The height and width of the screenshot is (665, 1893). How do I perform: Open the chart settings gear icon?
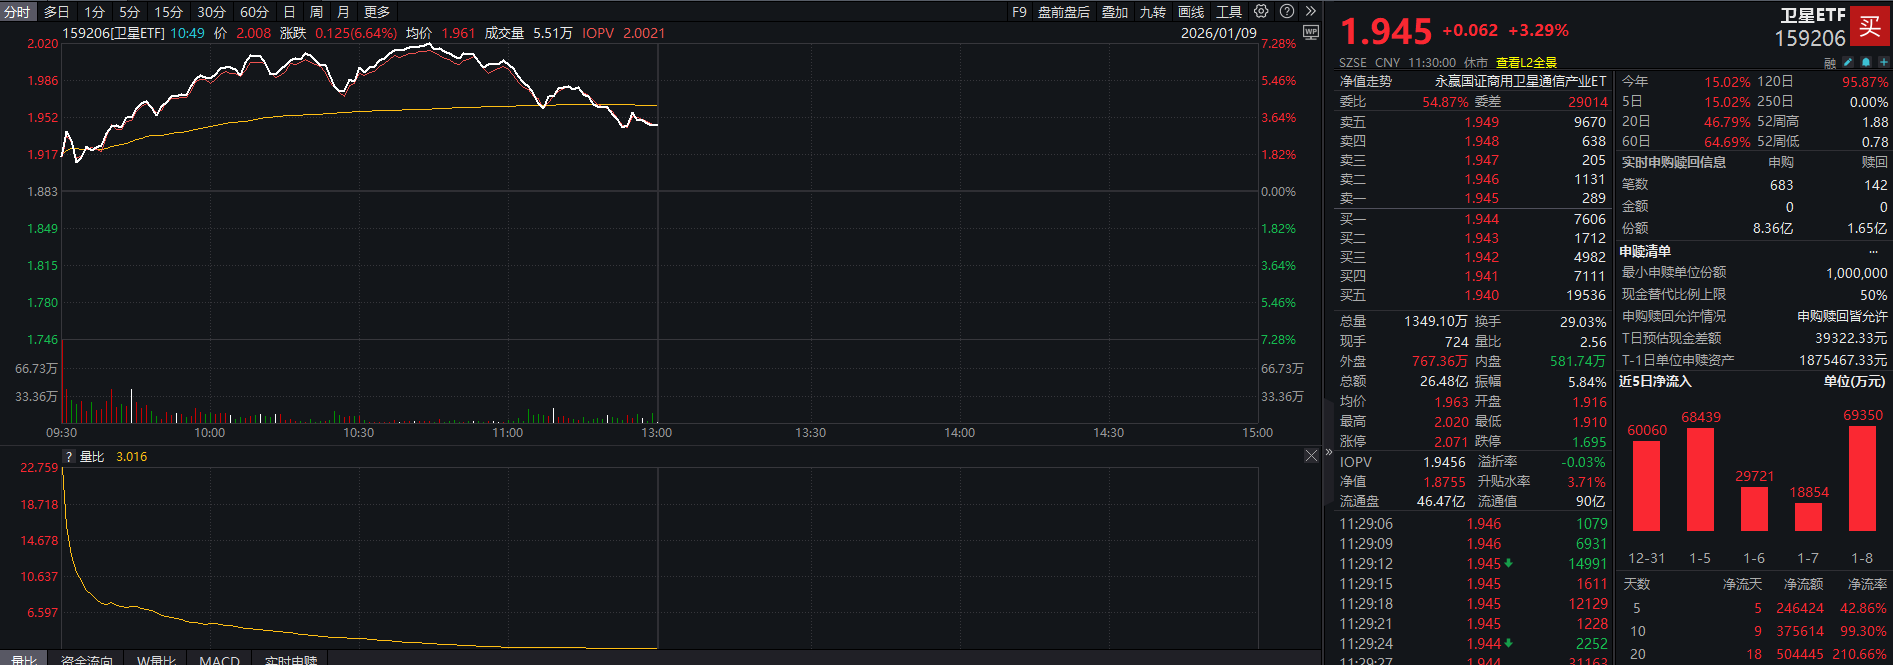coord(1261,12)
